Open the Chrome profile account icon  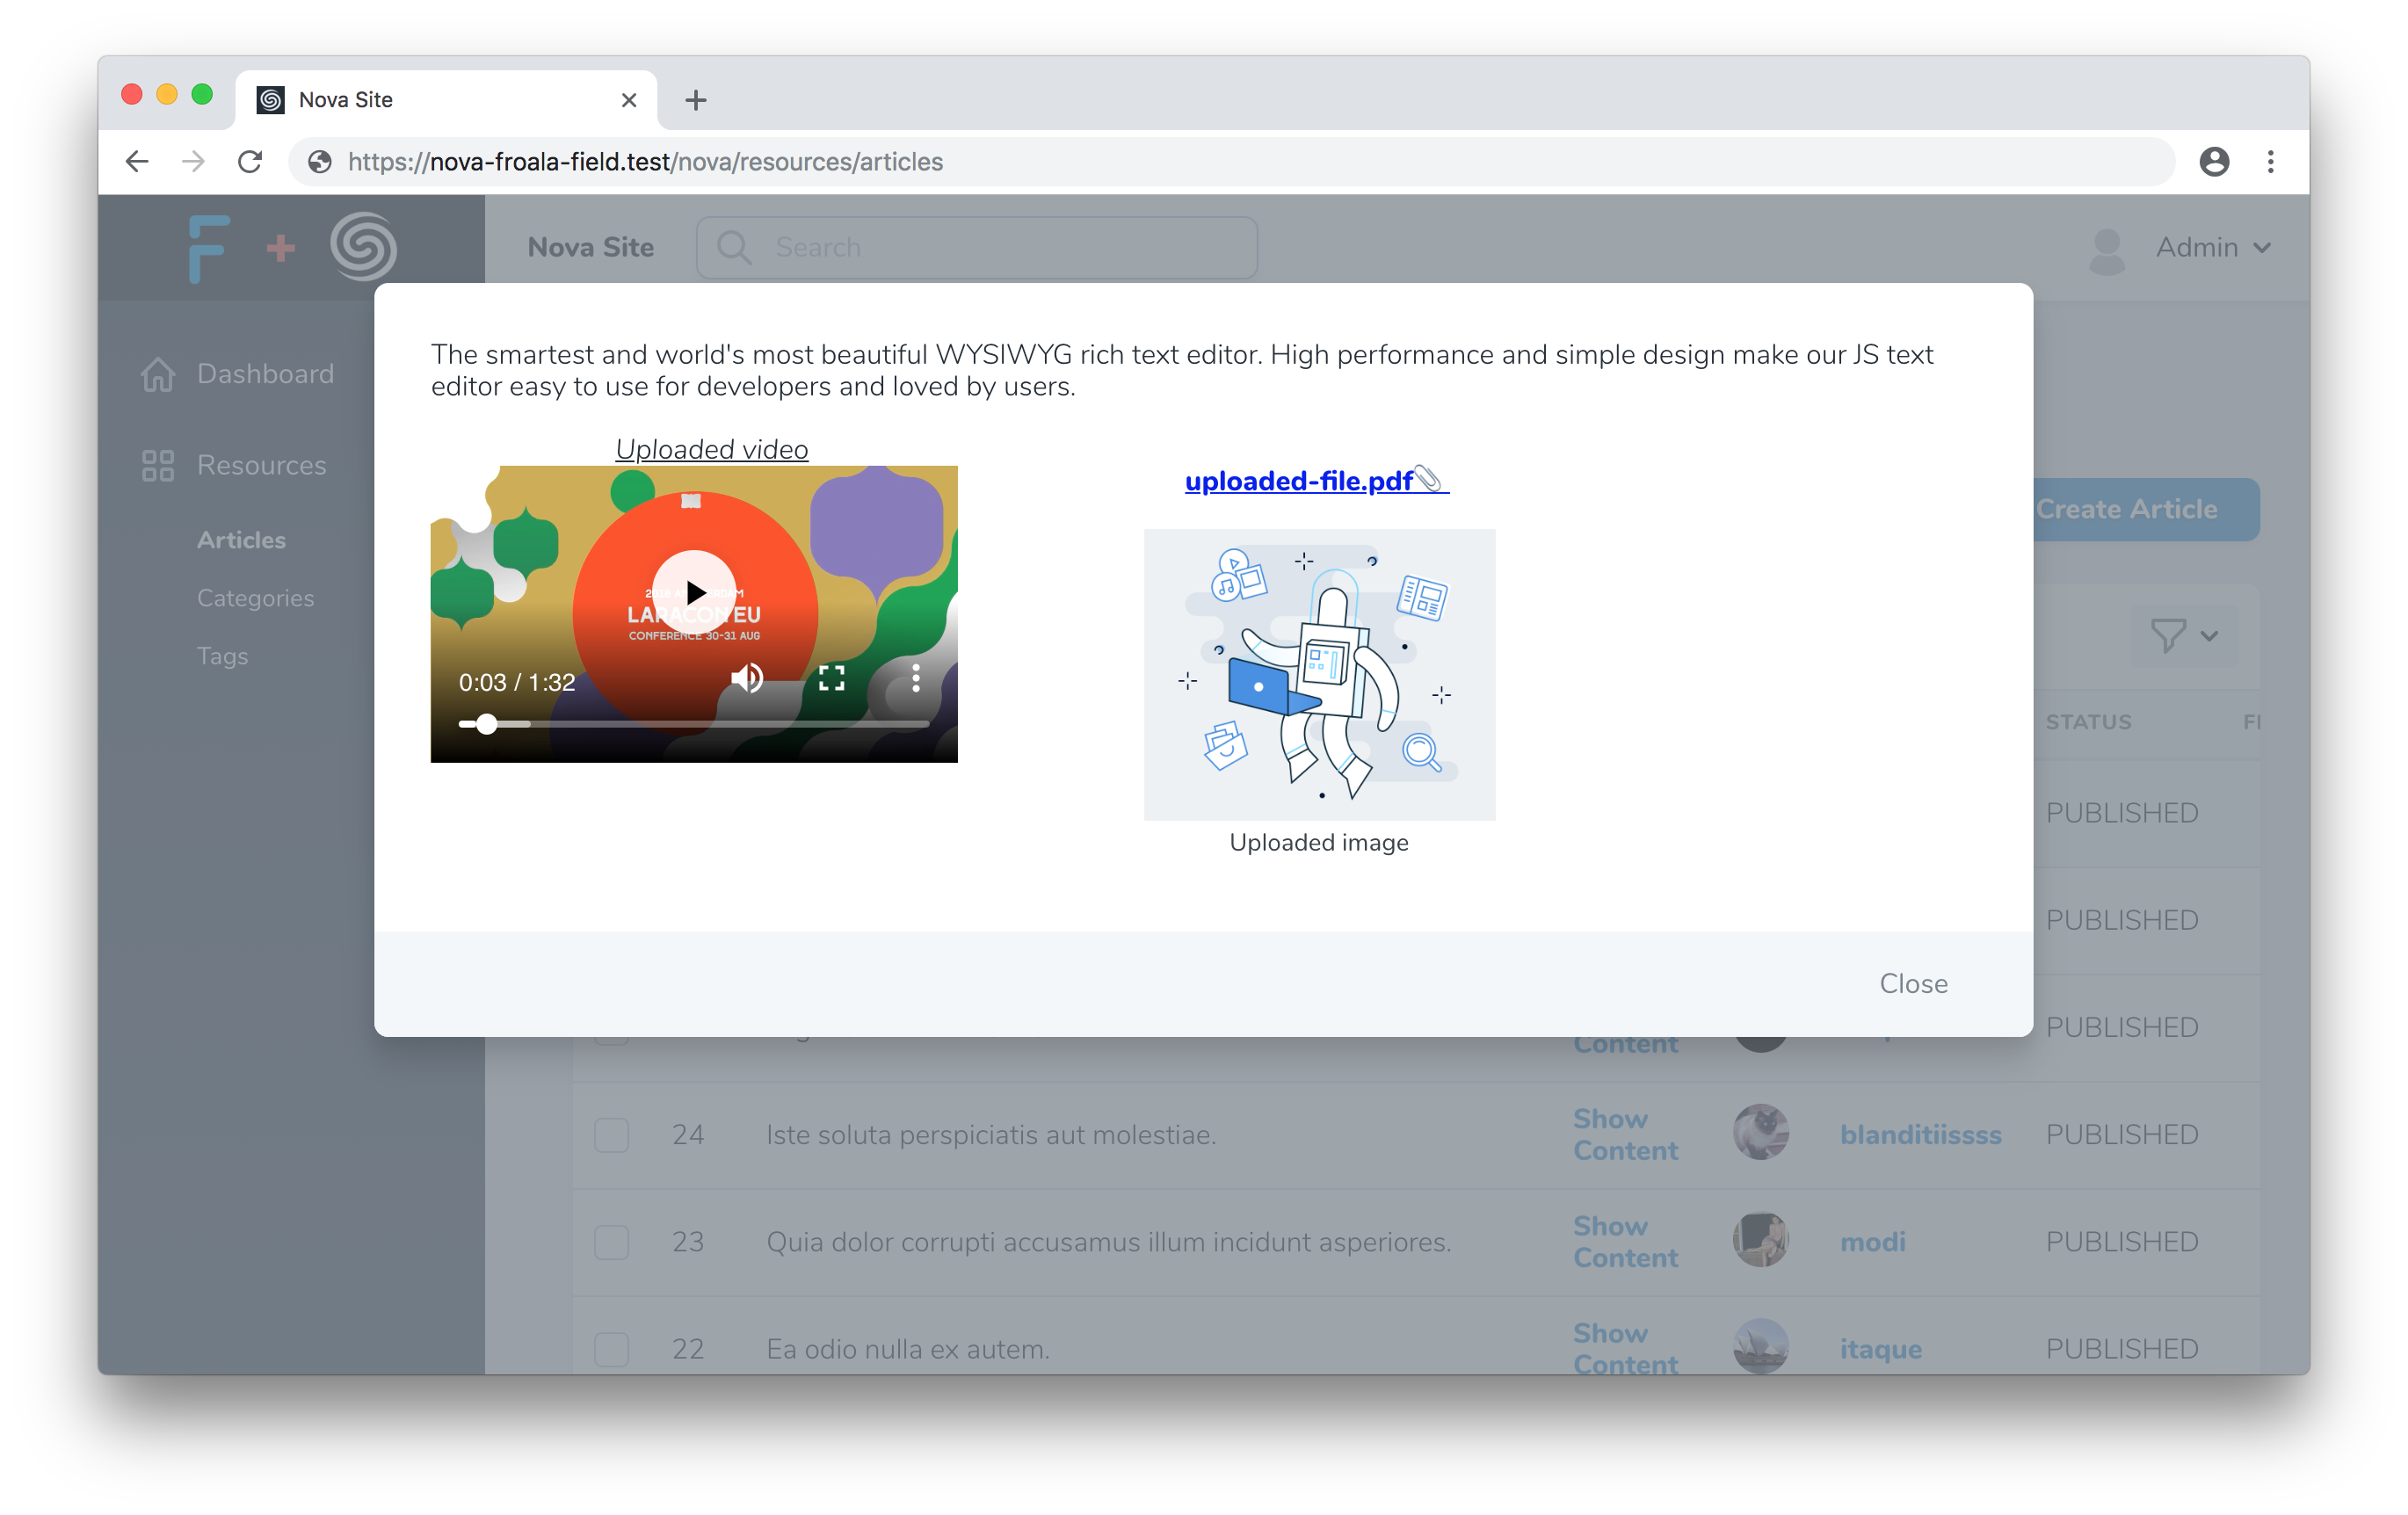click(x=2214, y=162)
